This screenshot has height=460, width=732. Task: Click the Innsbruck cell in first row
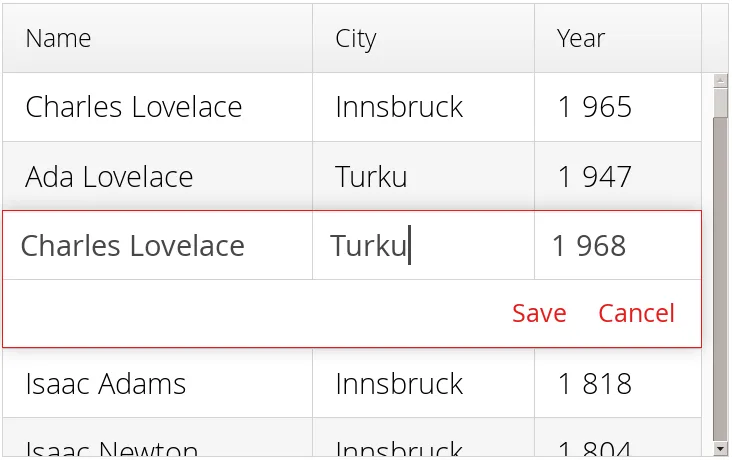(423, 107)
